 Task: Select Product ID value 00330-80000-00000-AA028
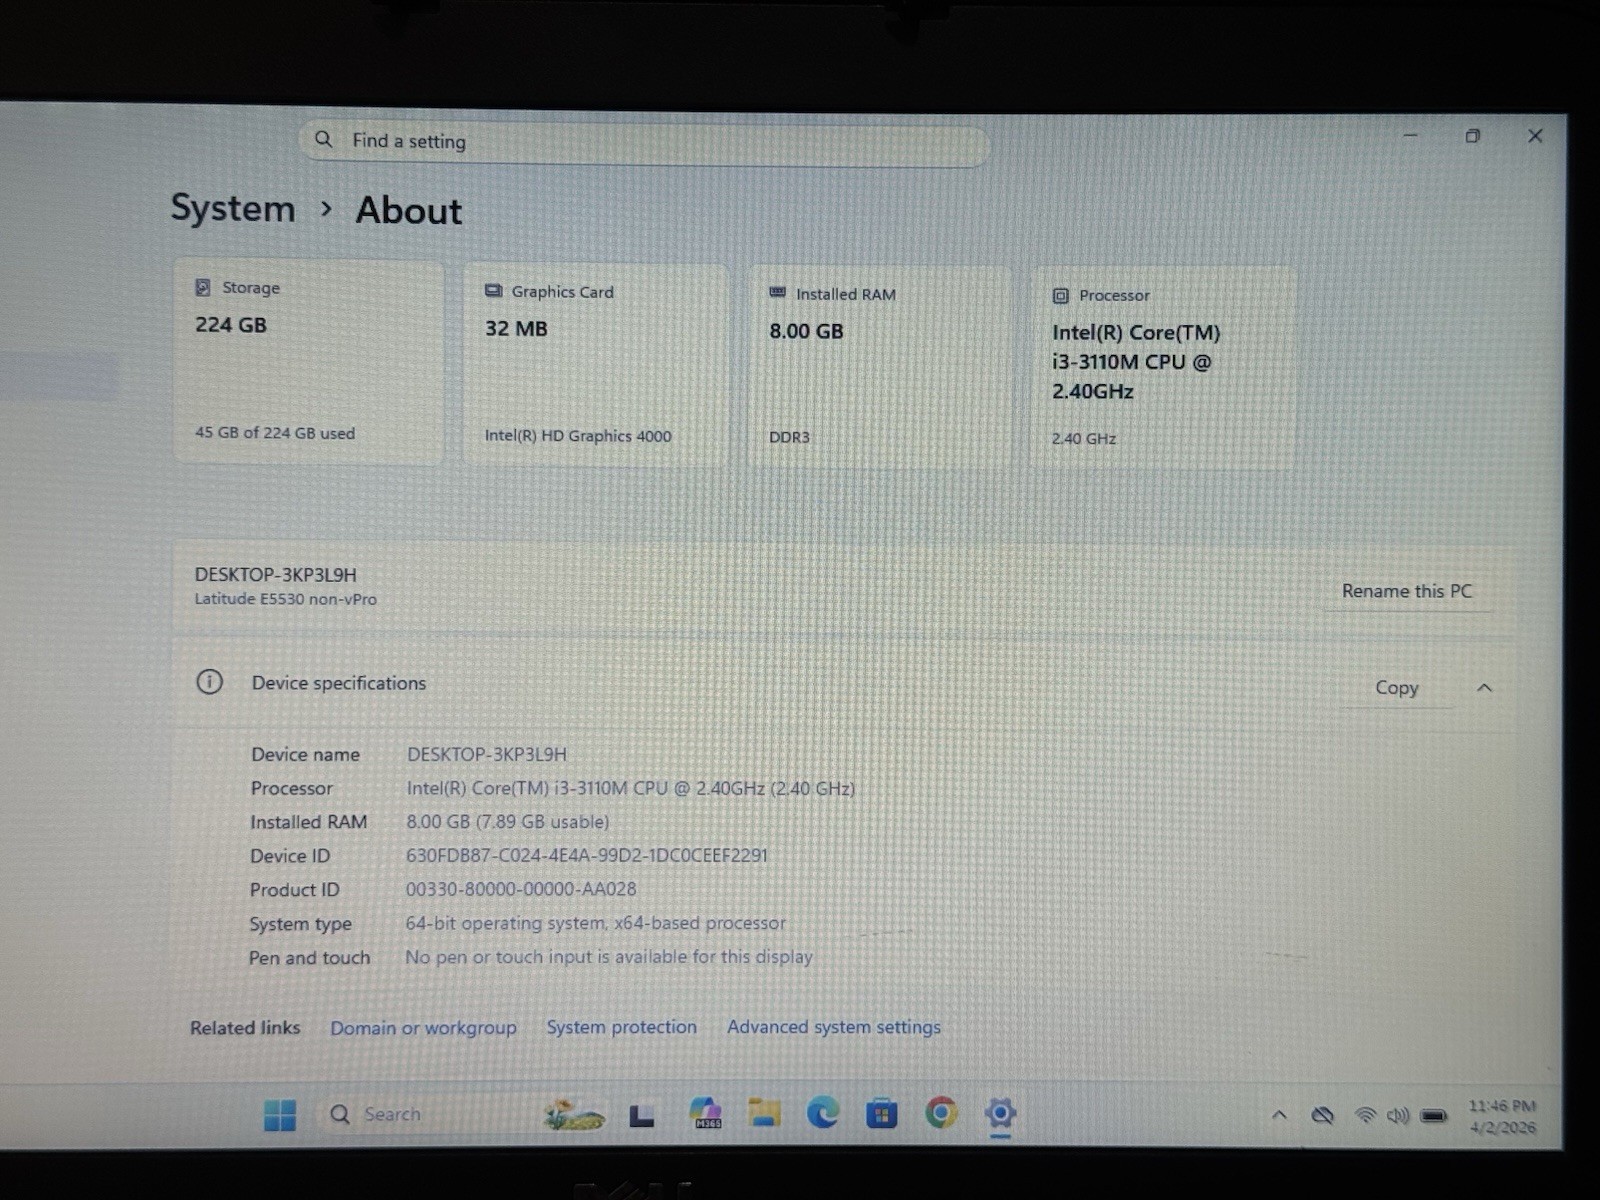521,889
